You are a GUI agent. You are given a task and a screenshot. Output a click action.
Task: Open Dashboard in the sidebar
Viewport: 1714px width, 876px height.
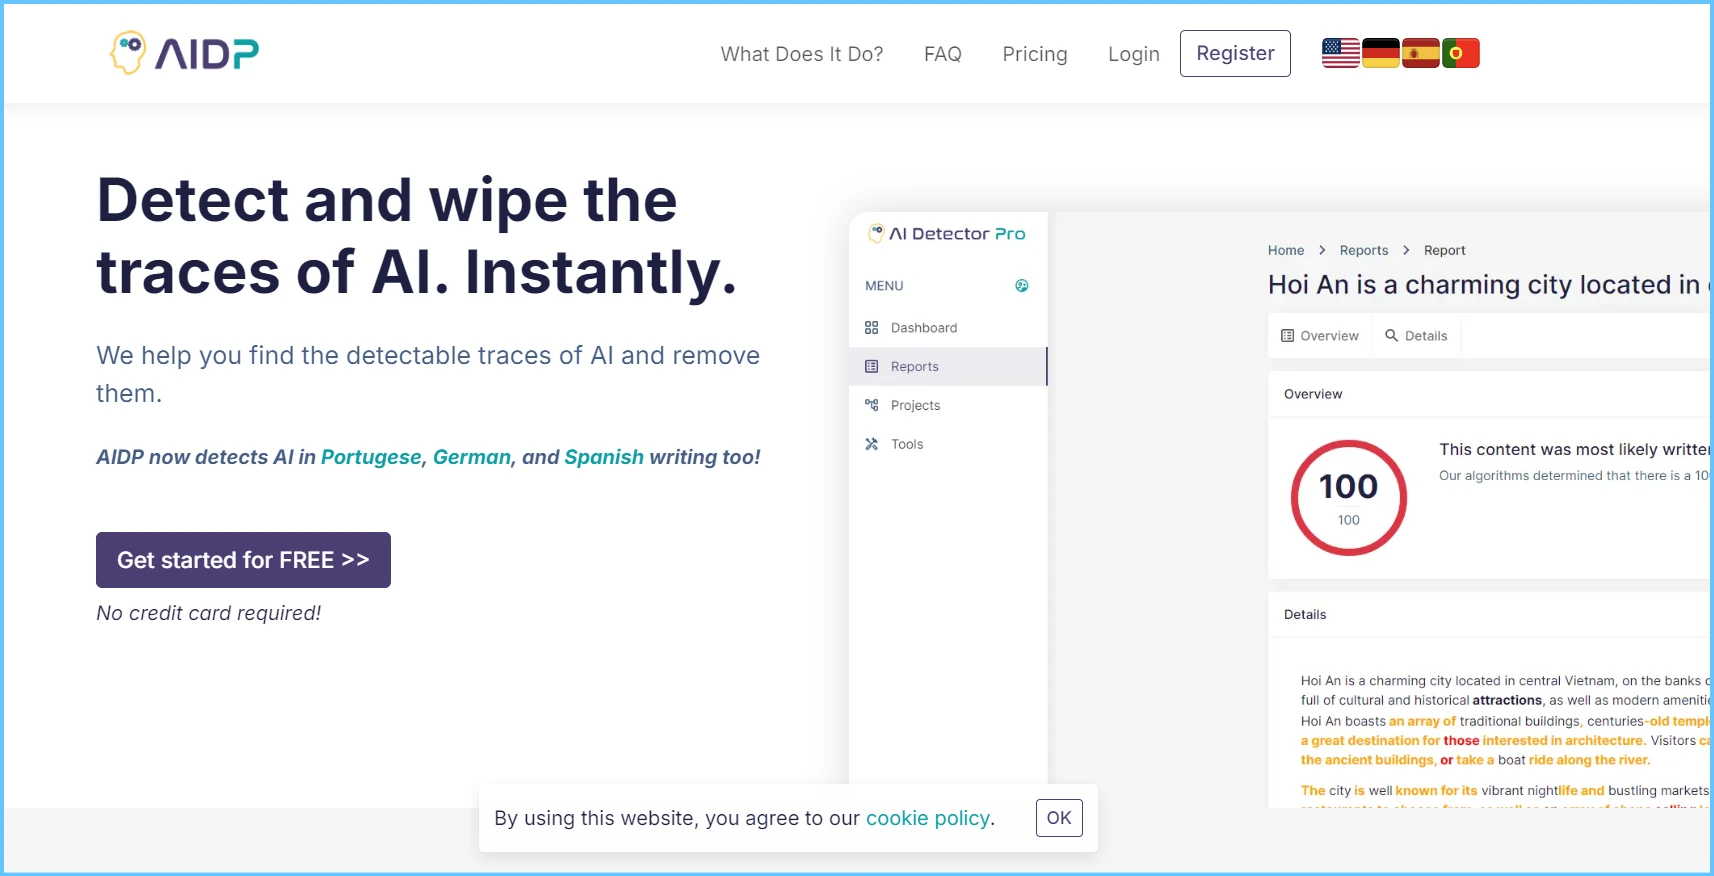pyautogui.click(x=948, y=328)
